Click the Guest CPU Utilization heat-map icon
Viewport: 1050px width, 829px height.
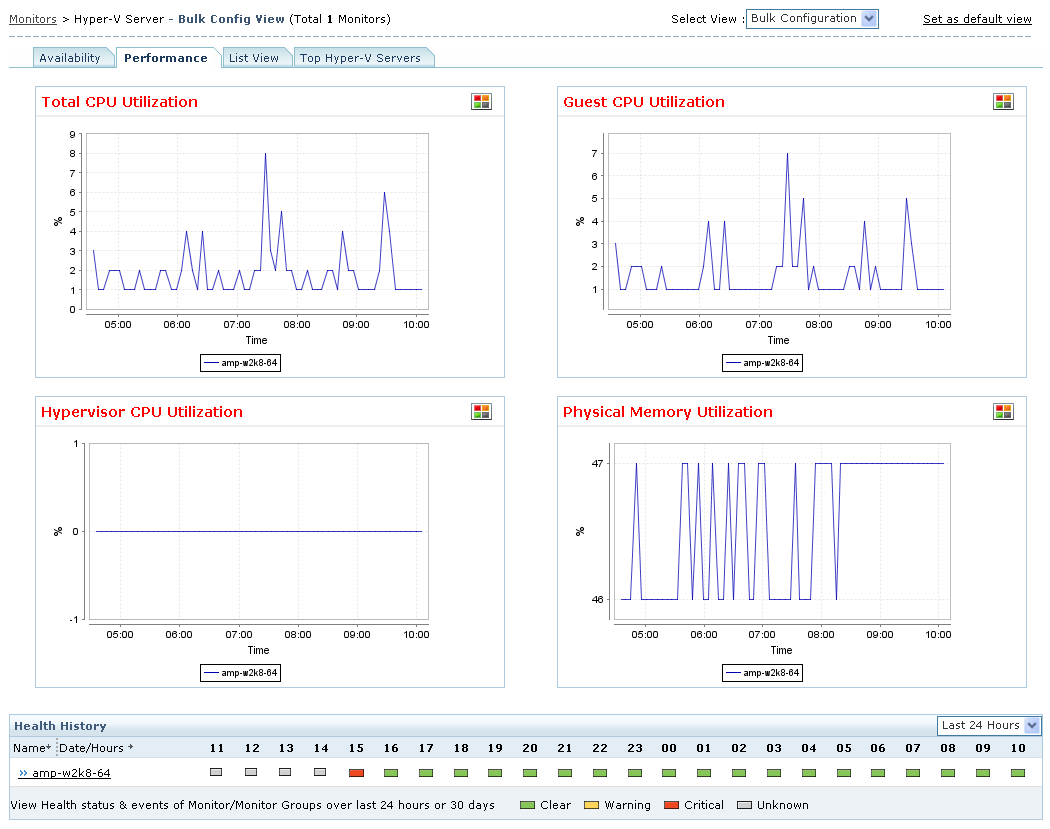pos(1003,102)
